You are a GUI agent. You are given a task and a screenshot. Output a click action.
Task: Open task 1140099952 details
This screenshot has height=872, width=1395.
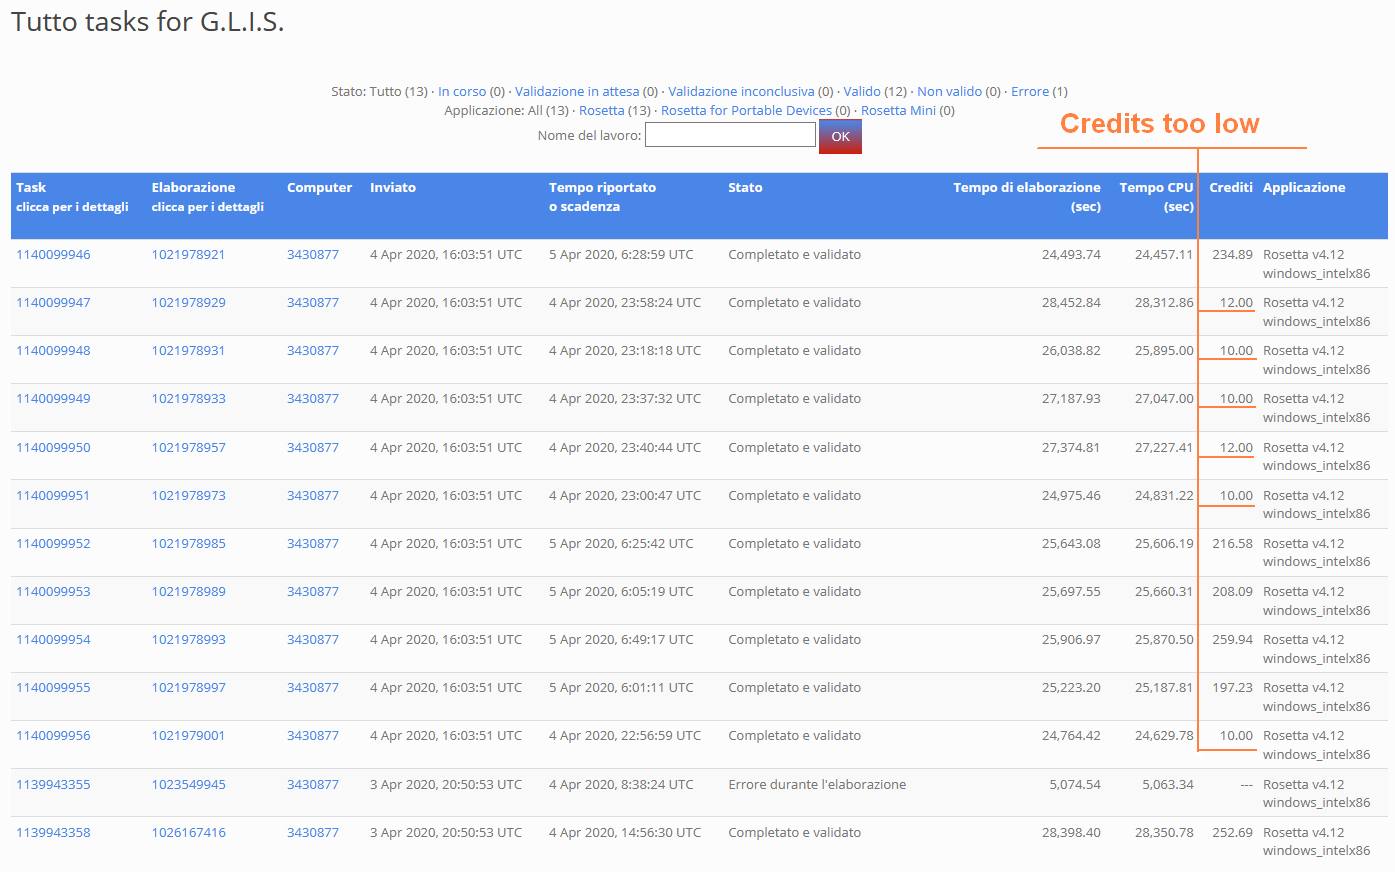coord(53,543)
